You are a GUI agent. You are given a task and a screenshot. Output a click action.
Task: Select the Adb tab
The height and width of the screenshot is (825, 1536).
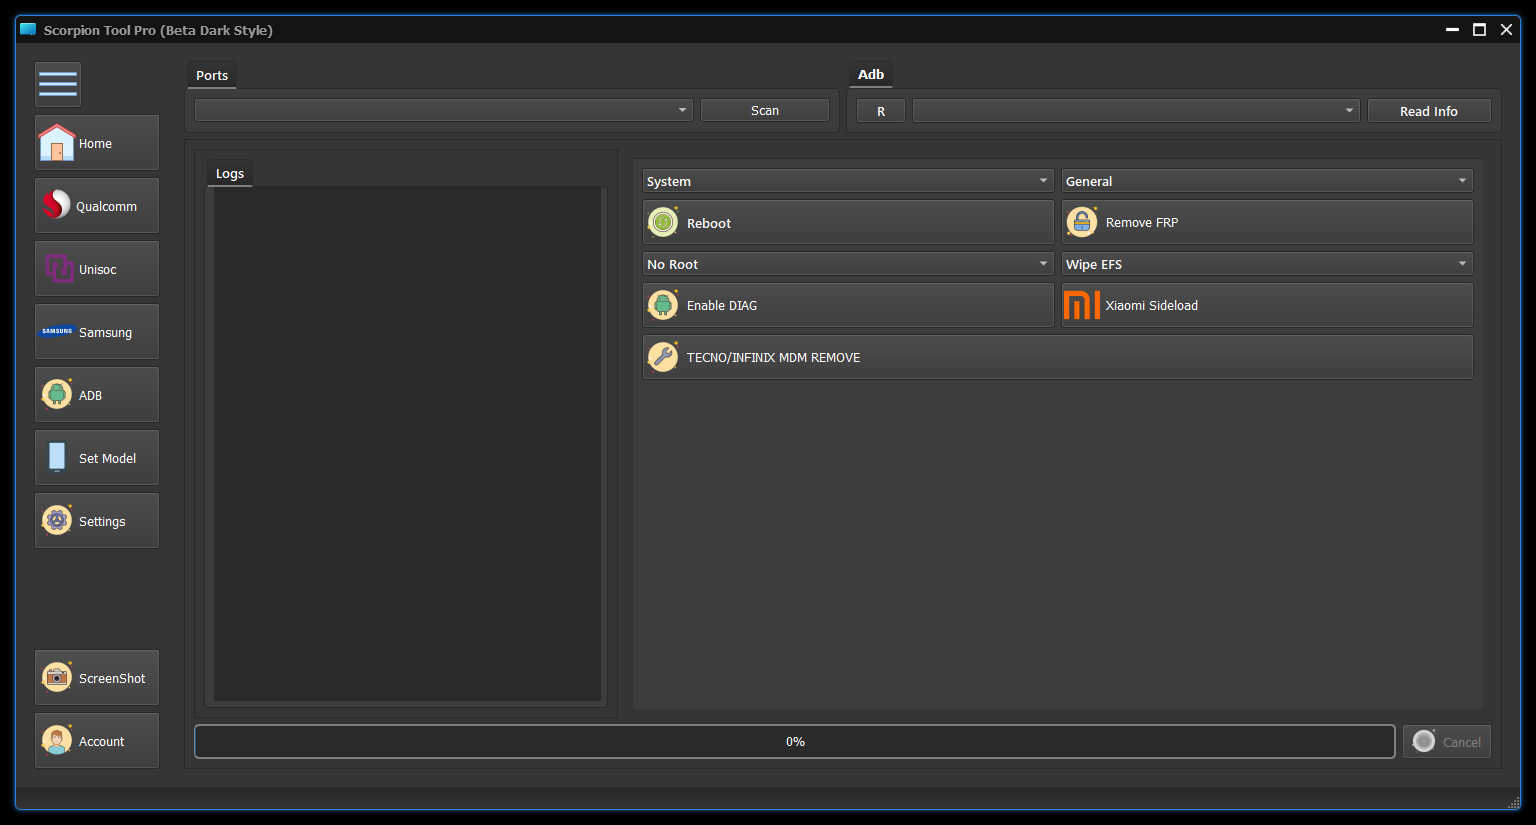point(871,74)
